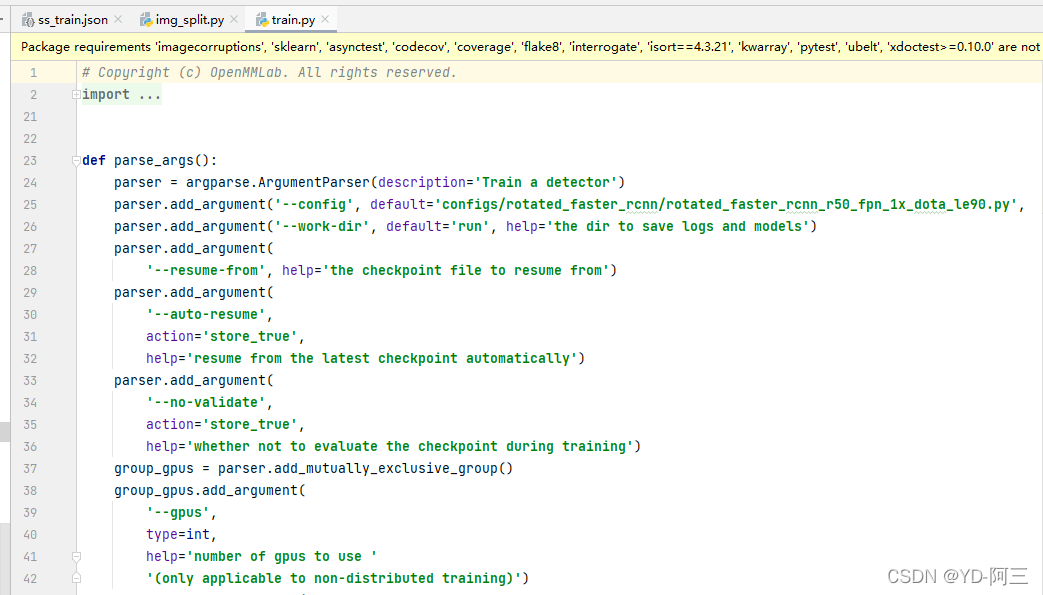Click the Python file icon on img_split.py tab
The image size is (1043, 595).
tap(146, 20)
